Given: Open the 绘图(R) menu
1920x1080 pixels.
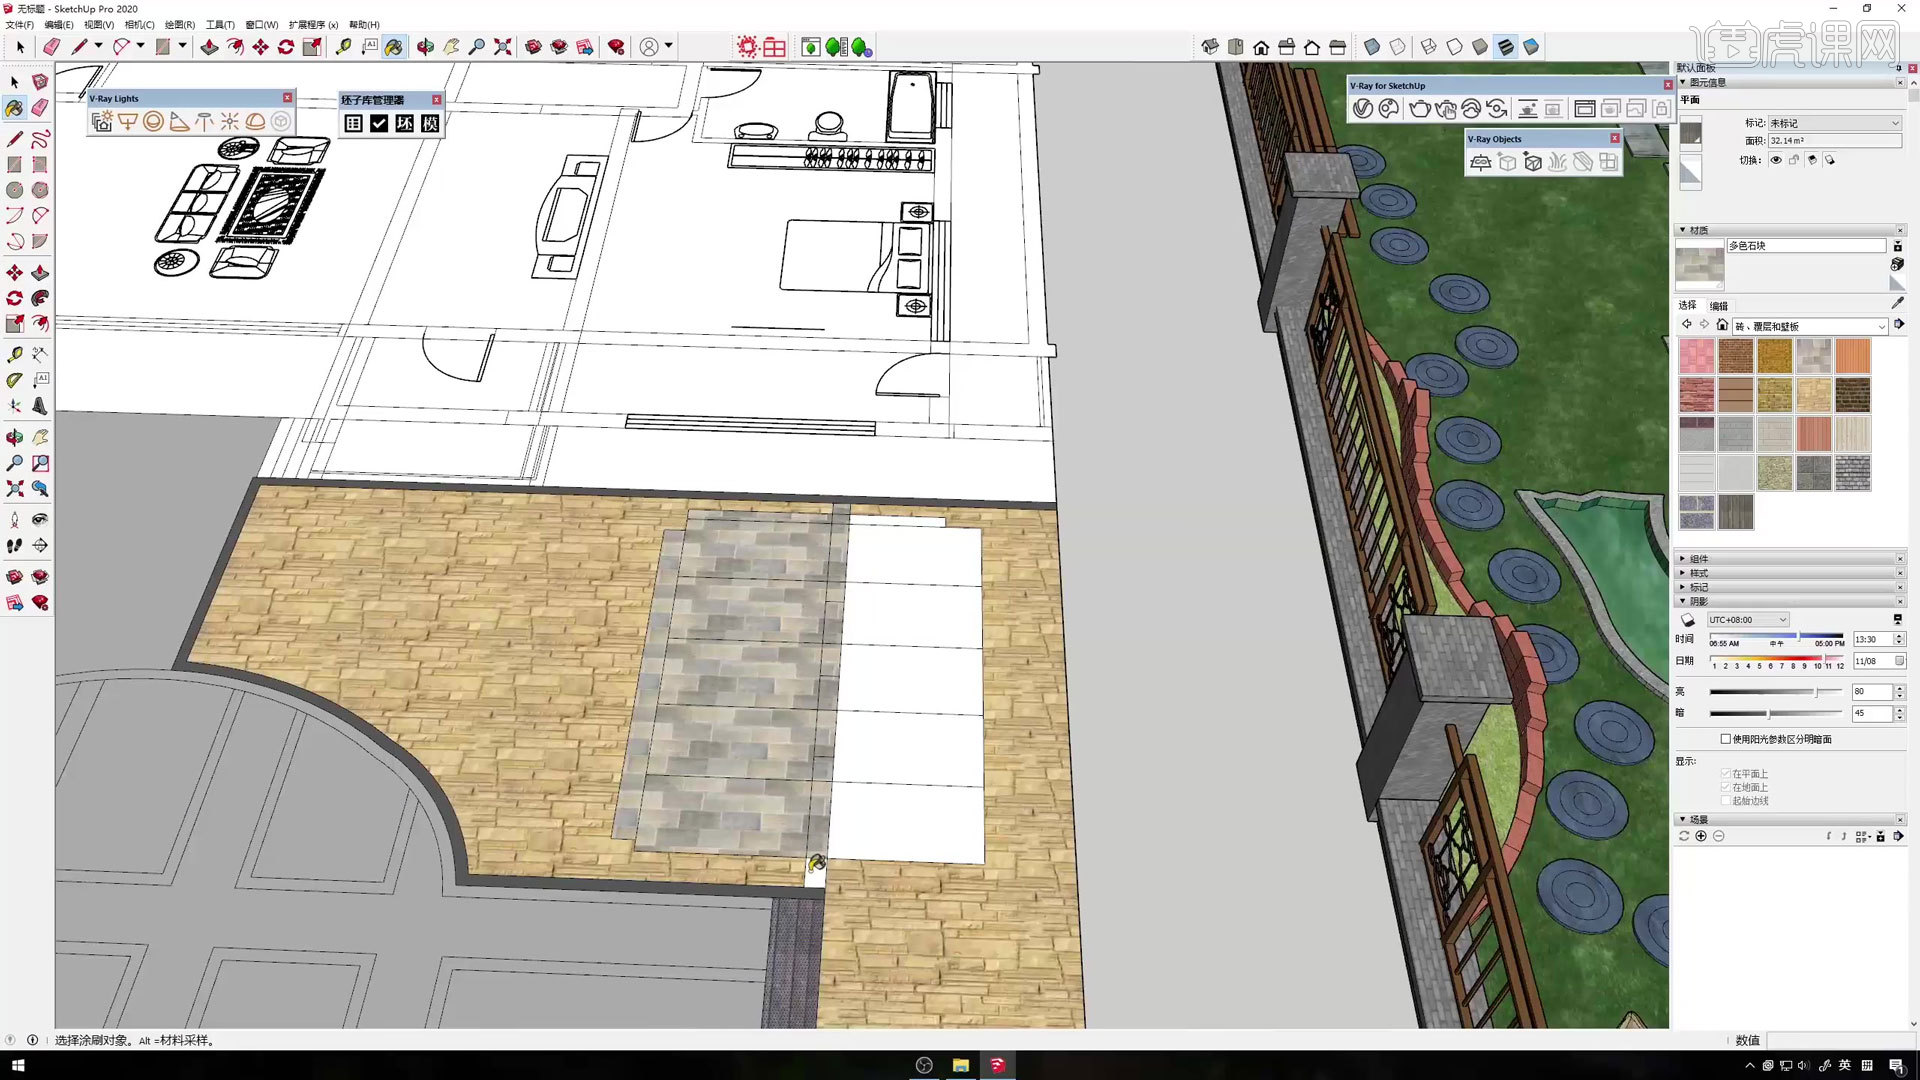Looking at the screenshot, I should pos(180,25).
